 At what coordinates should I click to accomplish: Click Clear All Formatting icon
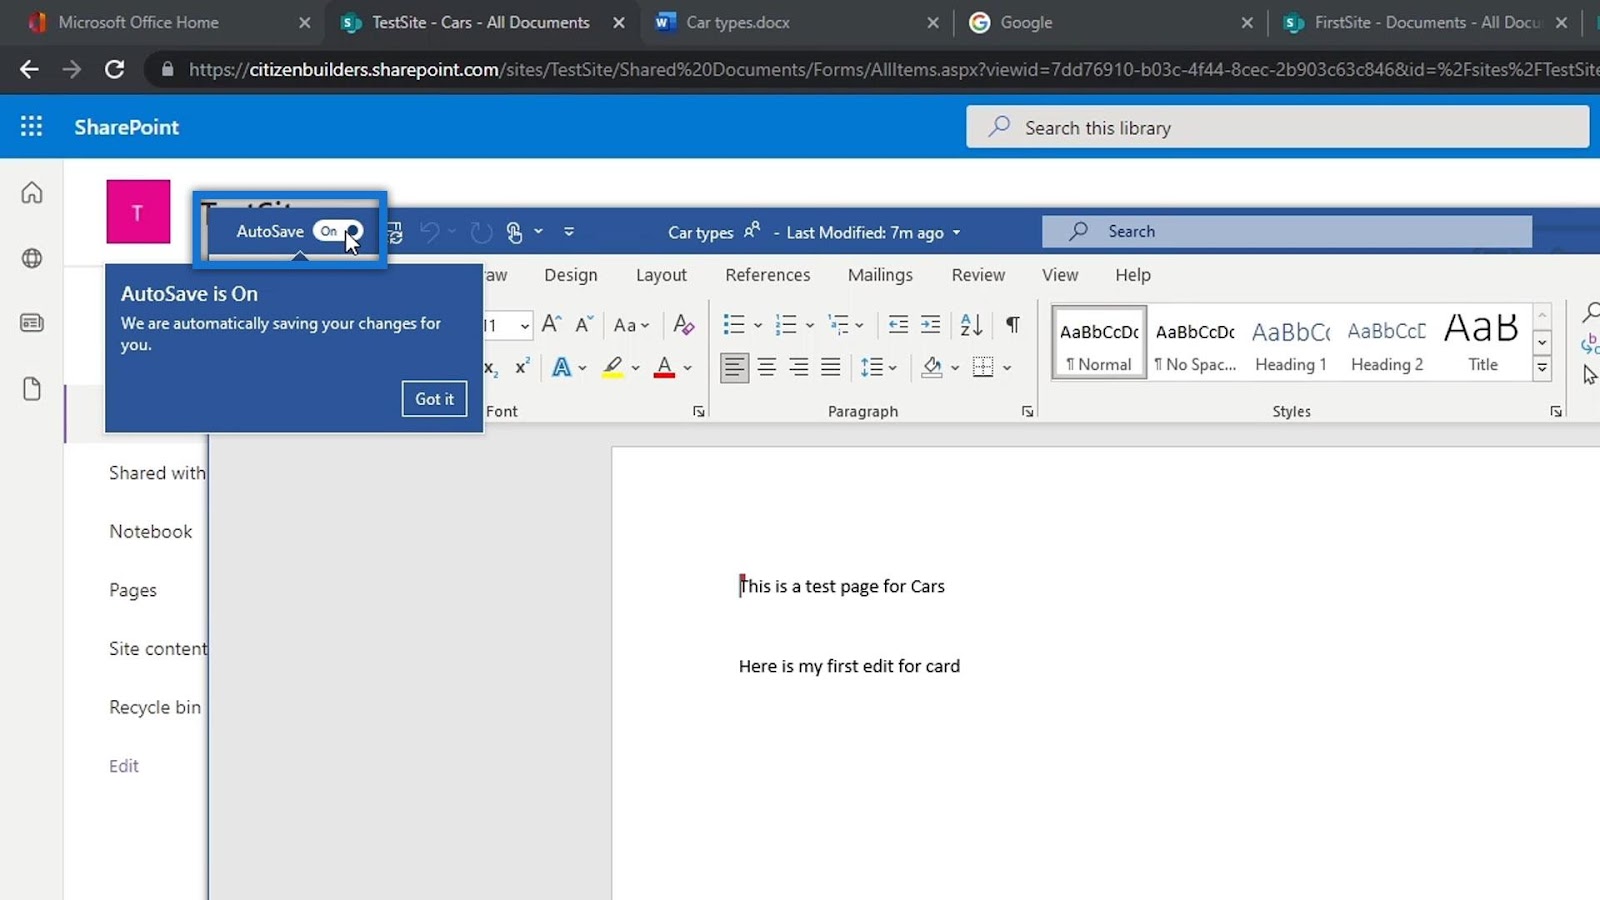click(684, 324)
